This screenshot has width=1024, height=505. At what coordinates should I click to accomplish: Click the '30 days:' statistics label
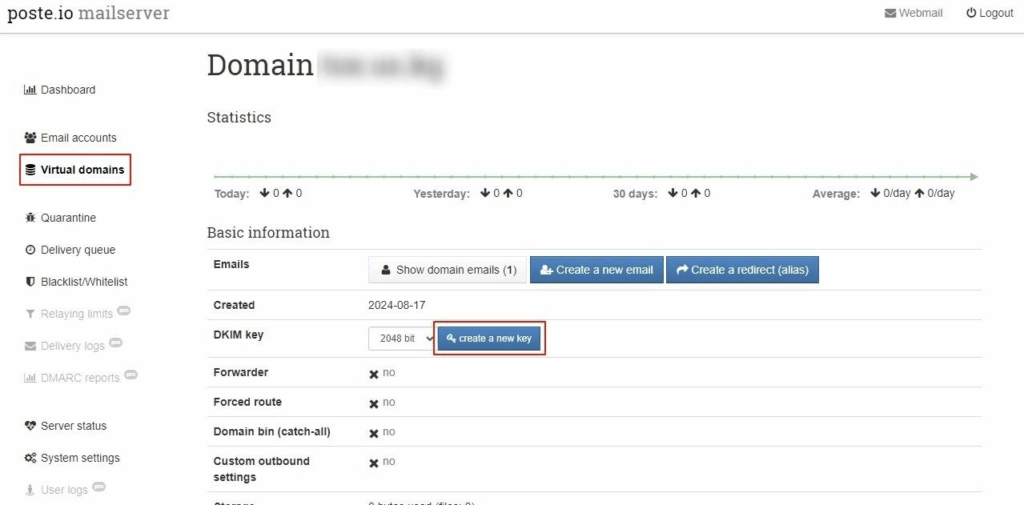(x=635, y=194)
